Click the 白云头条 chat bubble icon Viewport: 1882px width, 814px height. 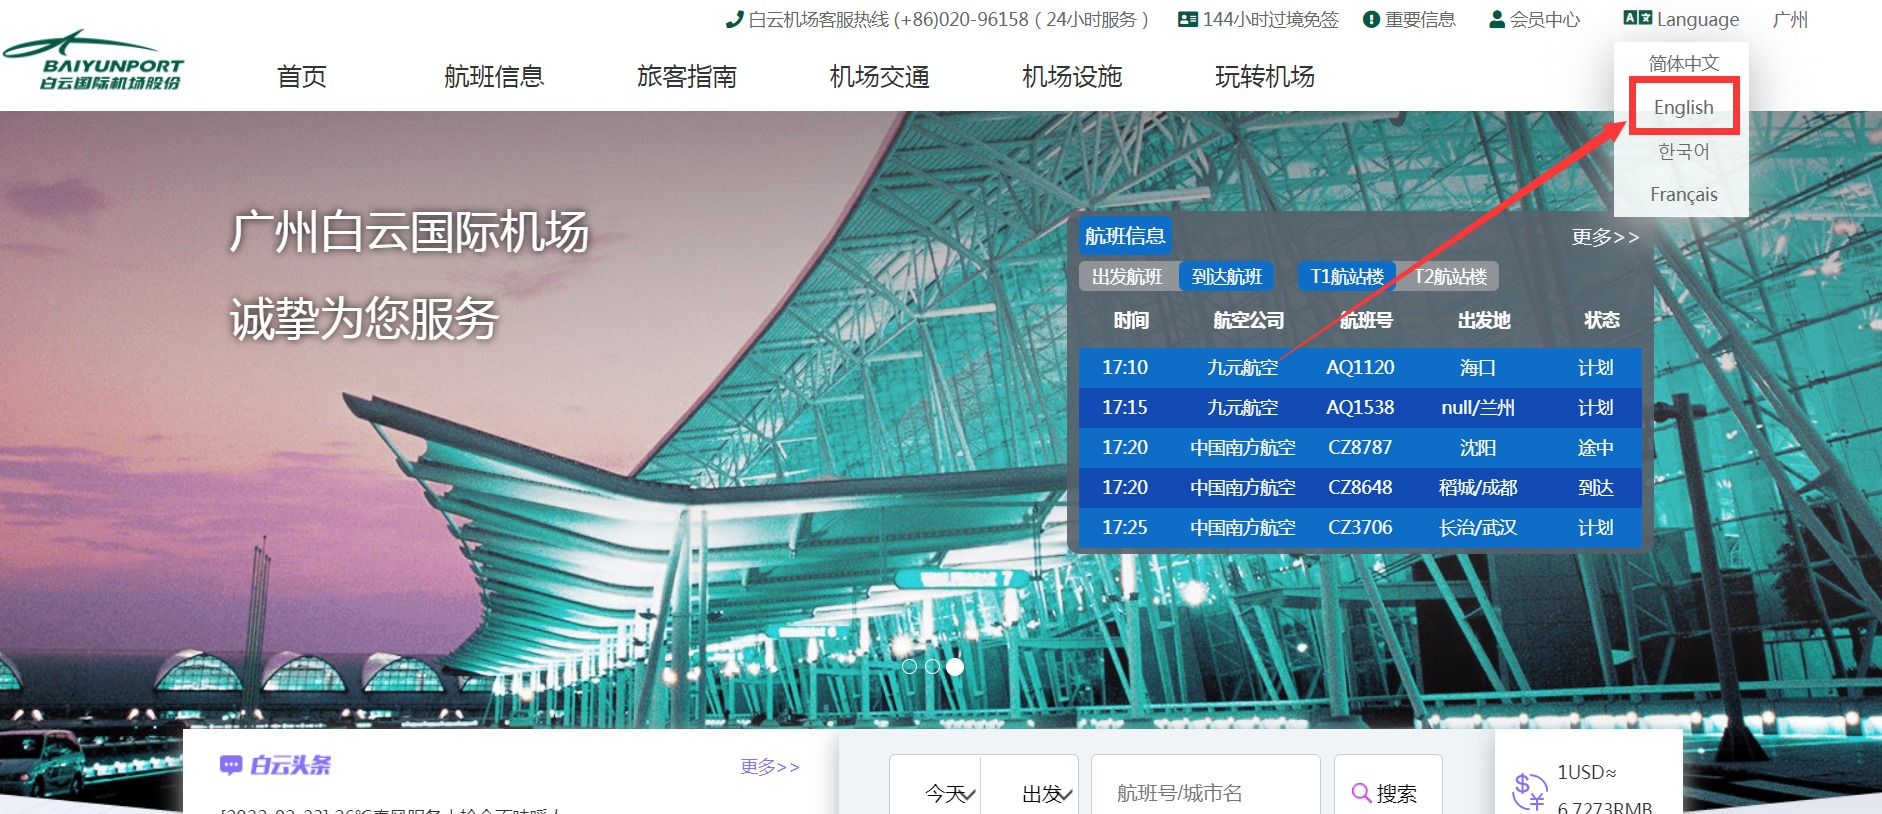click(x=231, y=765)
